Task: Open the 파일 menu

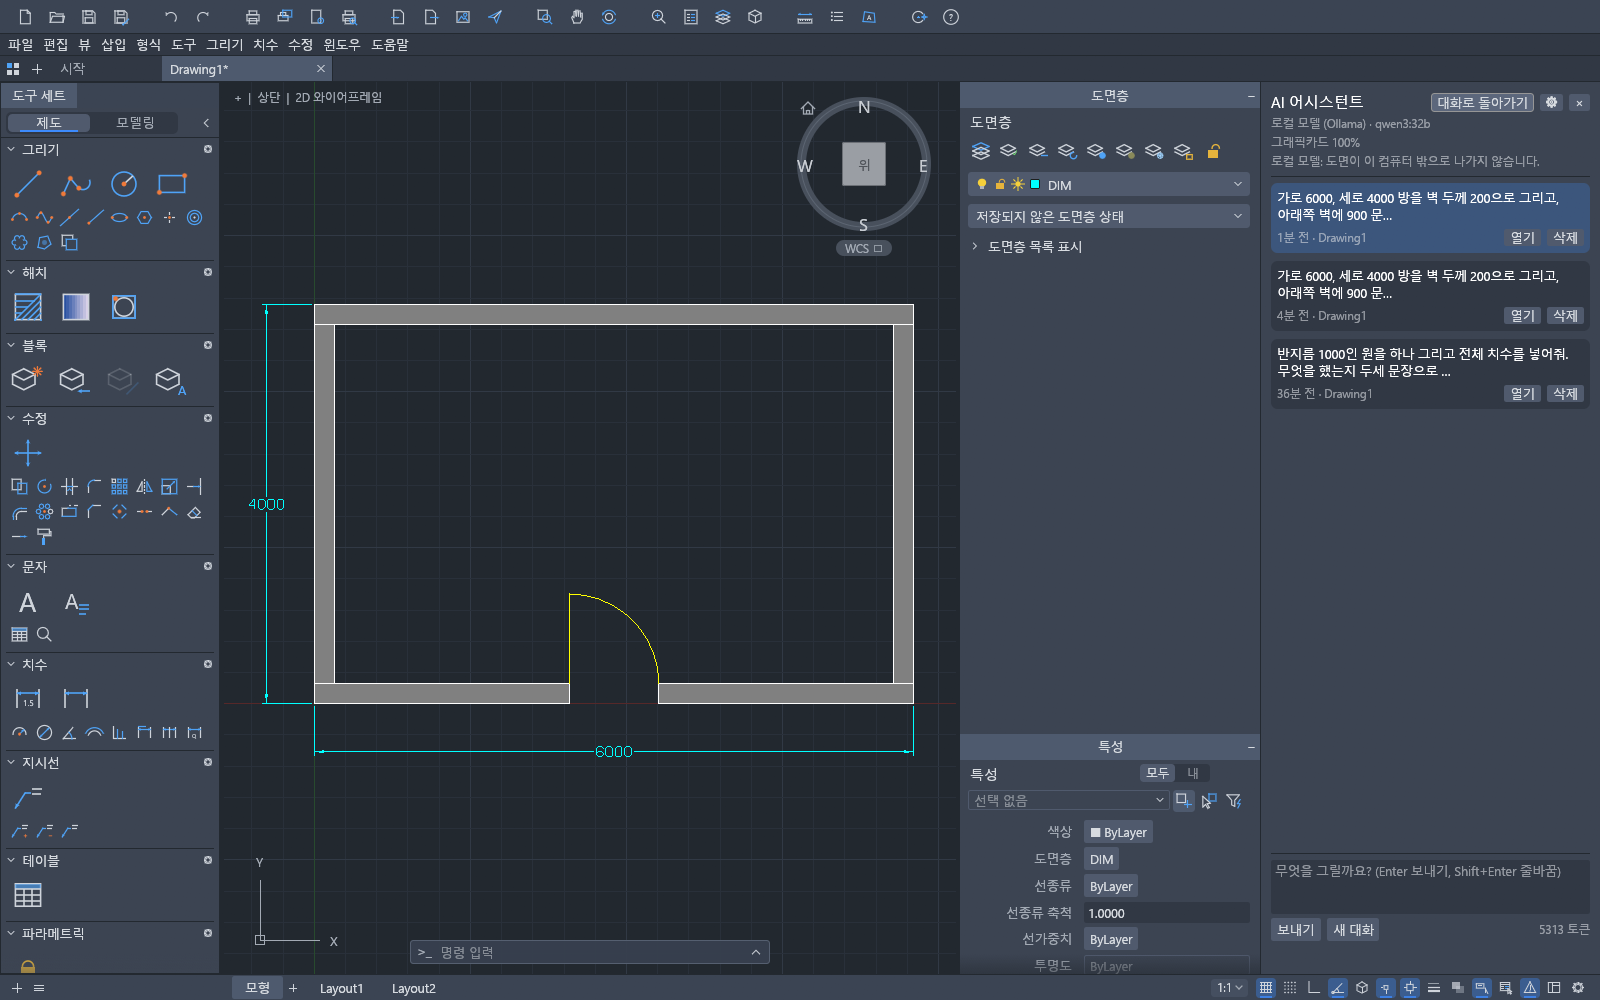Action: [x=20, y=44]
